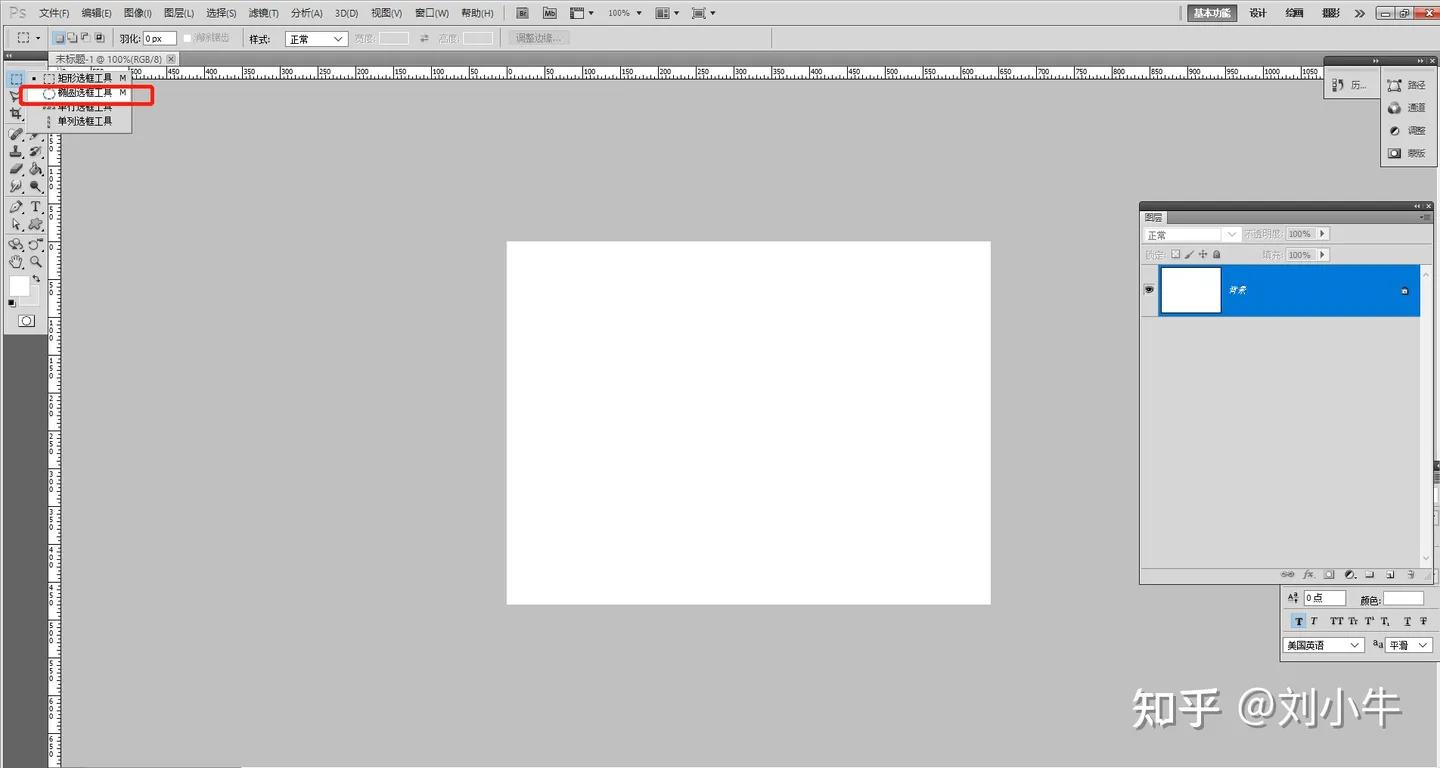Open layer styles via the fx icon
This screenshot has width=1440, height=768.
1309,574
